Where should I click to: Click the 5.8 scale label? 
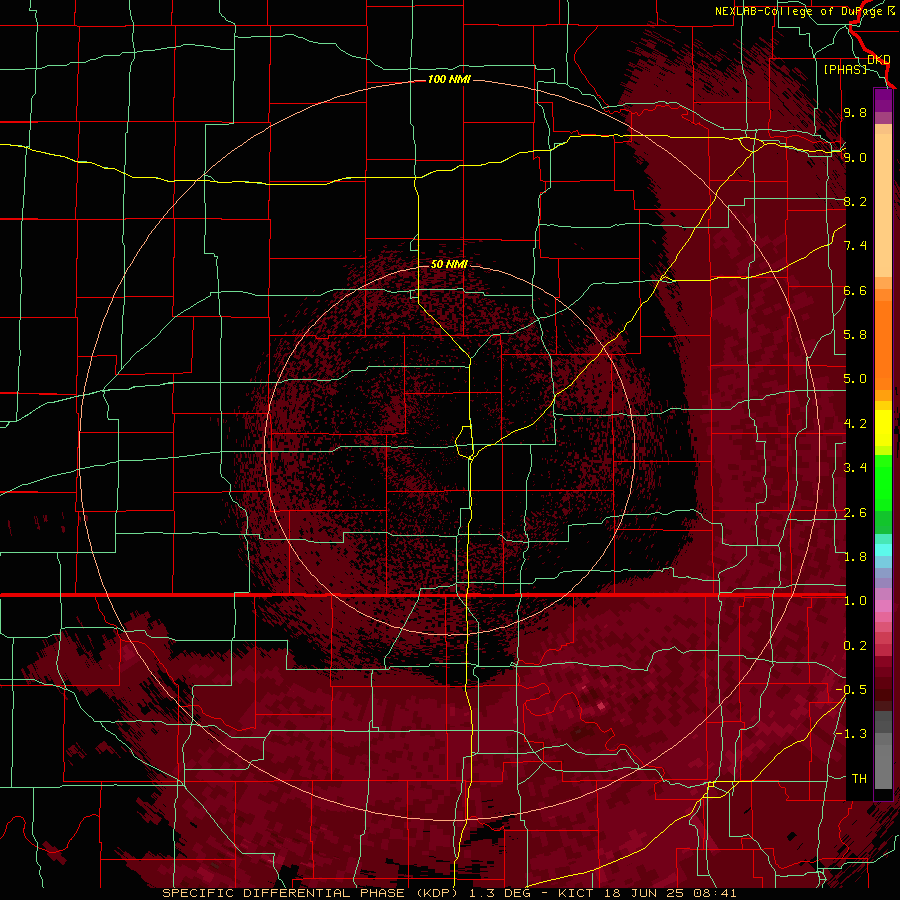(x=855, y=335)
